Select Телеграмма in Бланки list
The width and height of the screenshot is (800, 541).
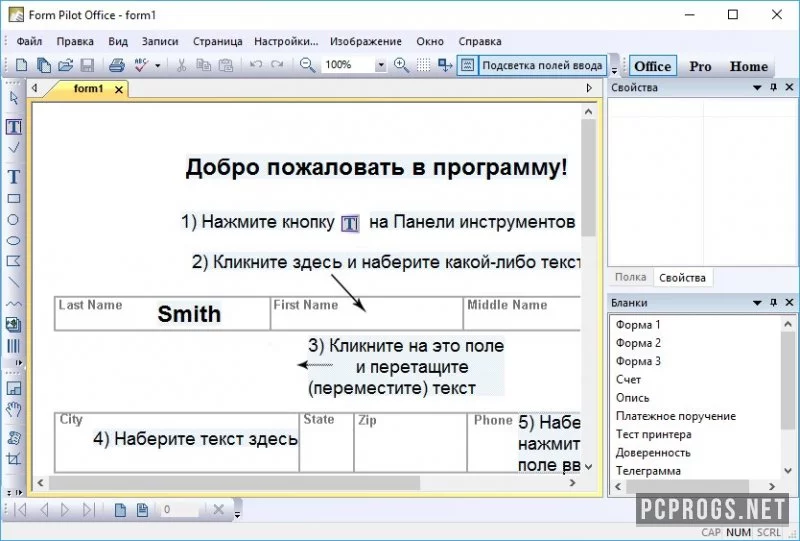point(648,471)
